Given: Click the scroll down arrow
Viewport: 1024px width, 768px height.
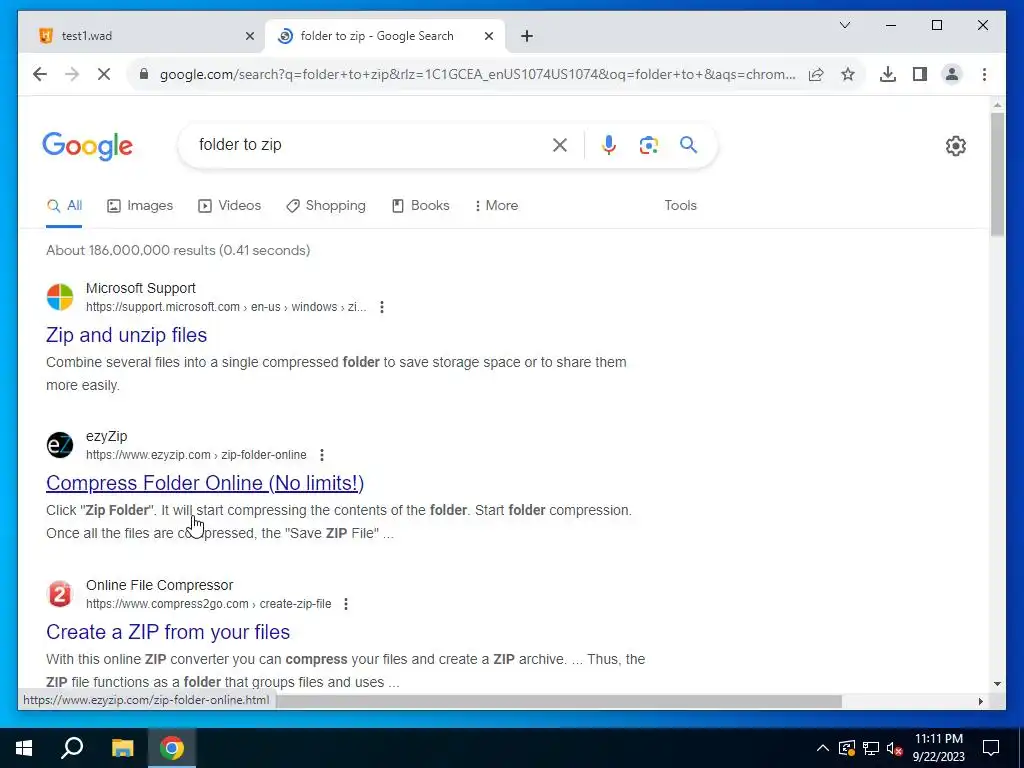Looking at the screenshot, I should 997,684.
